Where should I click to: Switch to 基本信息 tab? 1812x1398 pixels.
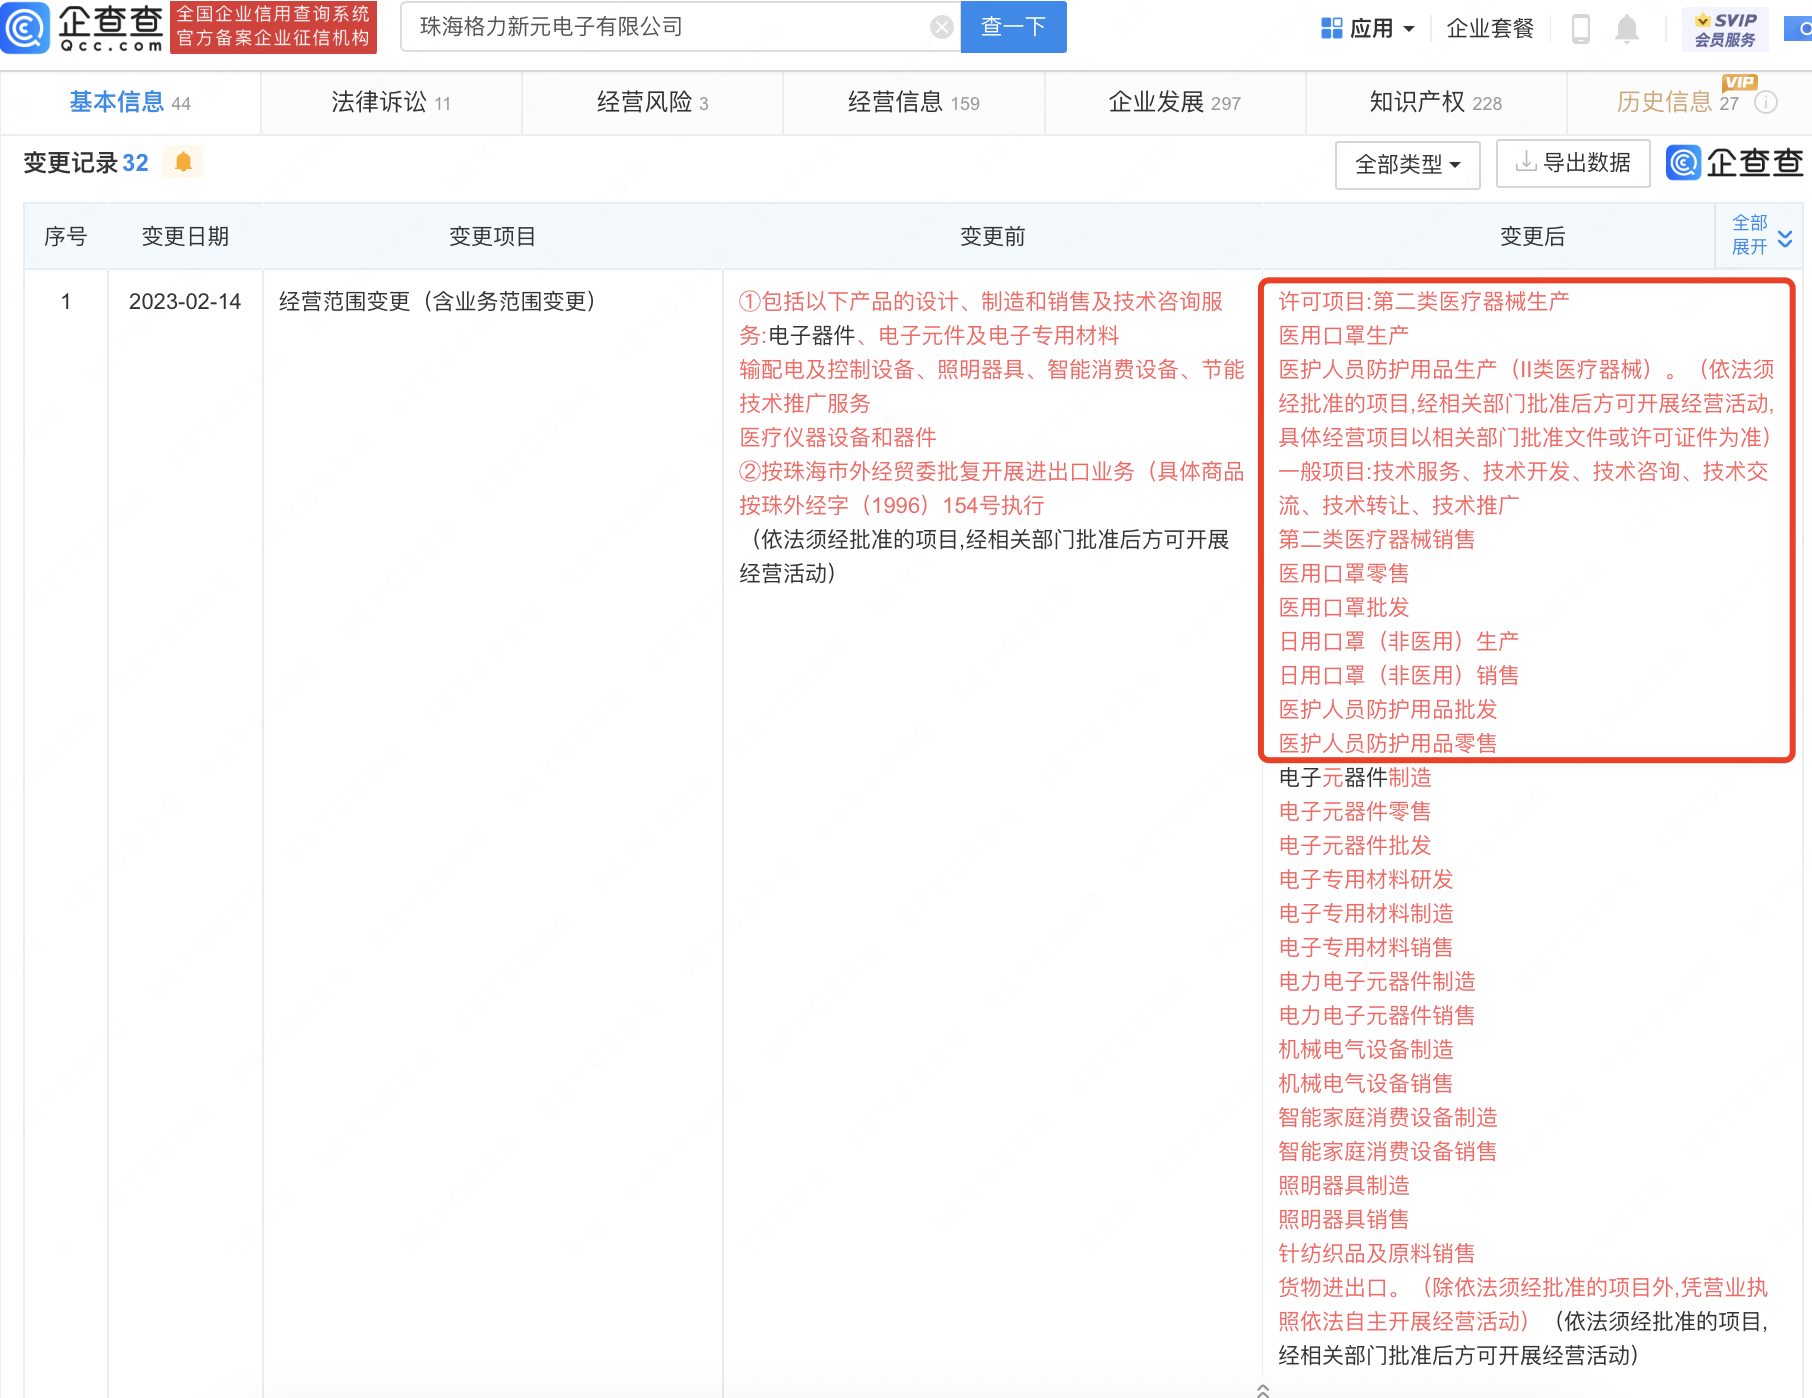click(130, 102)
